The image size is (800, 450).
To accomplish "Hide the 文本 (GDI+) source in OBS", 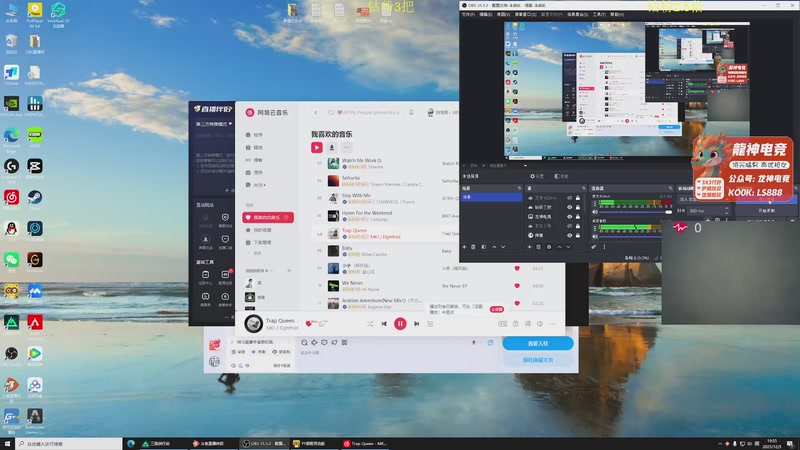I will [x=569, y=198].
